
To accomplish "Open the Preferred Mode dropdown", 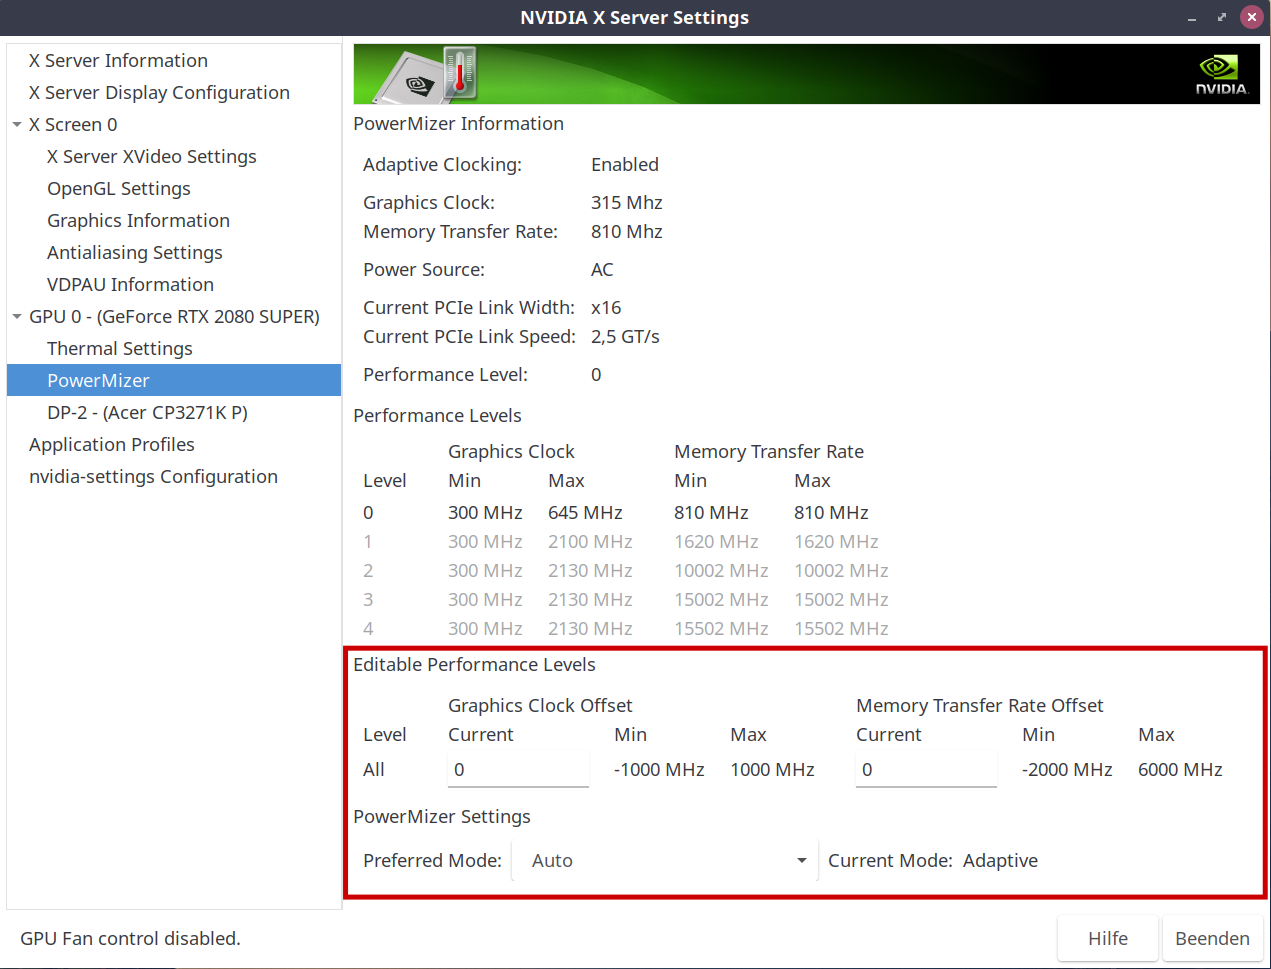I will (x=664, y=861).
